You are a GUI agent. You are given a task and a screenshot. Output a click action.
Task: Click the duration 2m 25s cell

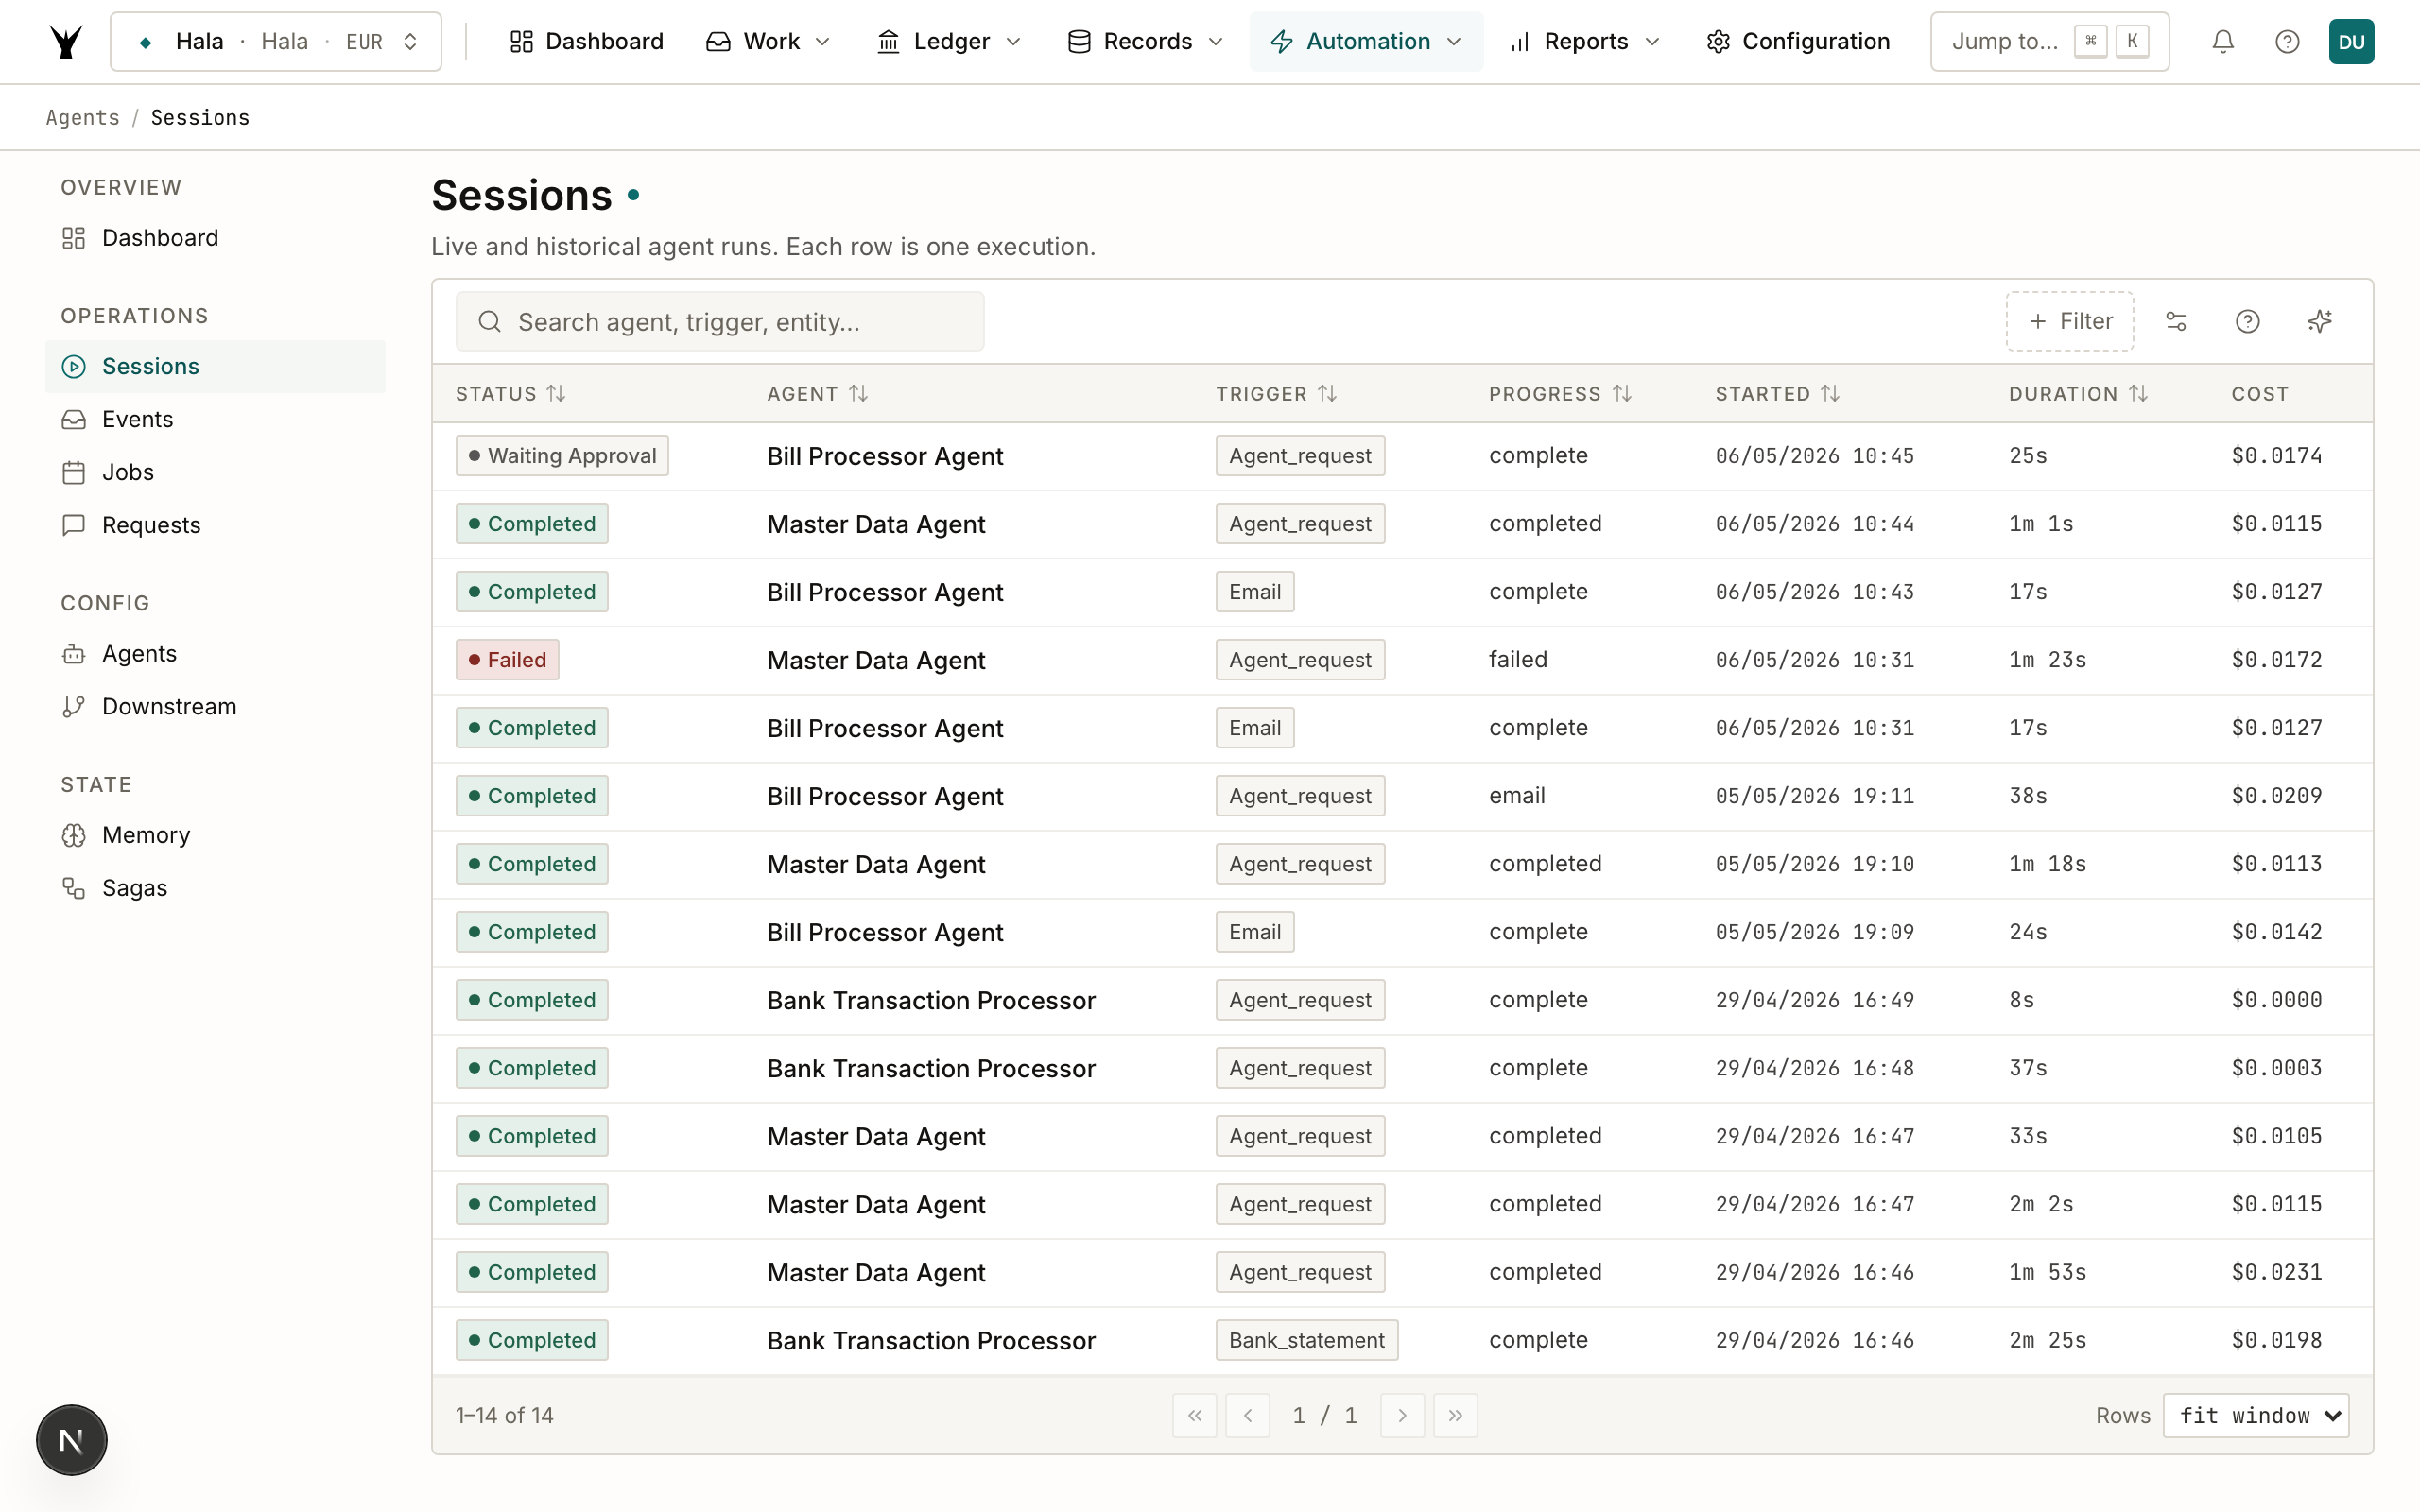tap(2047, 1340)
